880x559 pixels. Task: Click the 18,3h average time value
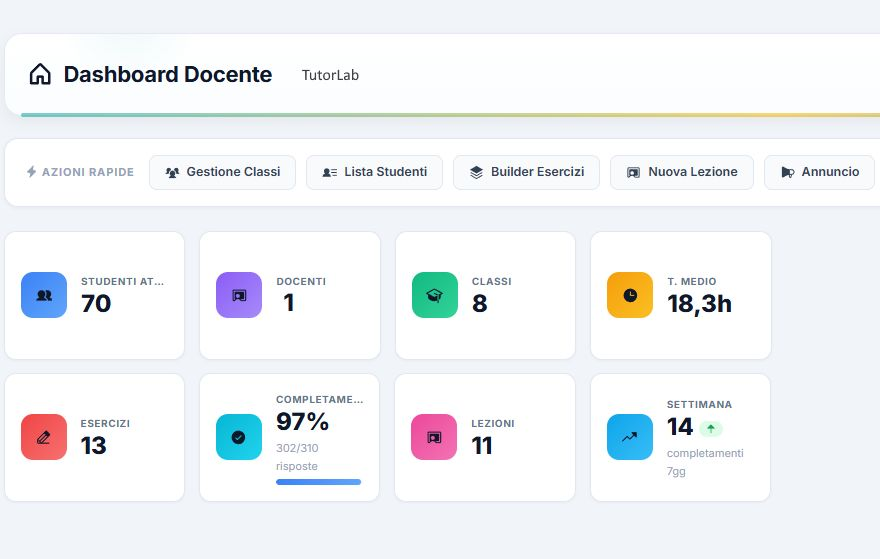tap(699, 304)
